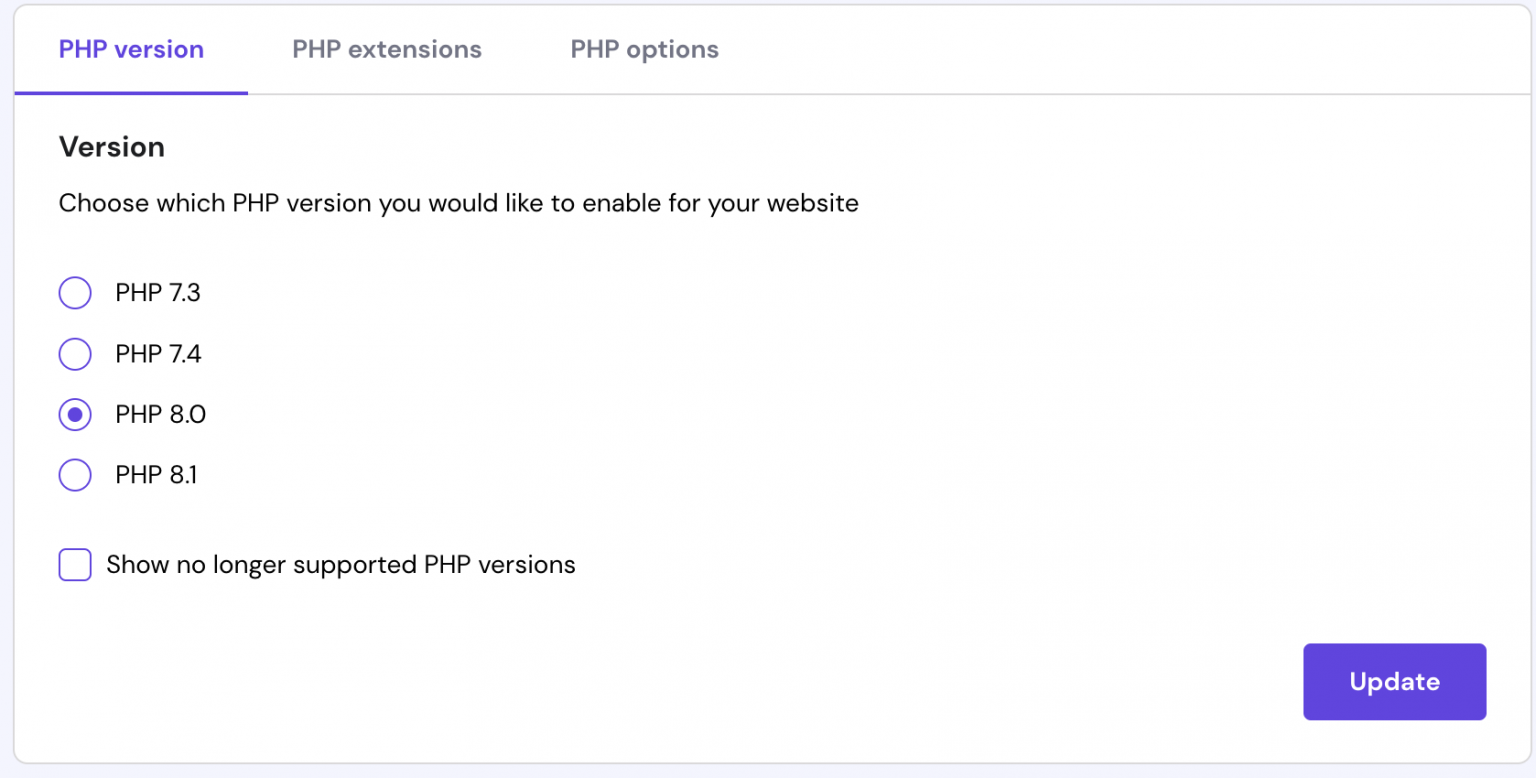Choose the PHP 7.3 radio button
The image size is (1536, 778).
[x=75, y=293]
